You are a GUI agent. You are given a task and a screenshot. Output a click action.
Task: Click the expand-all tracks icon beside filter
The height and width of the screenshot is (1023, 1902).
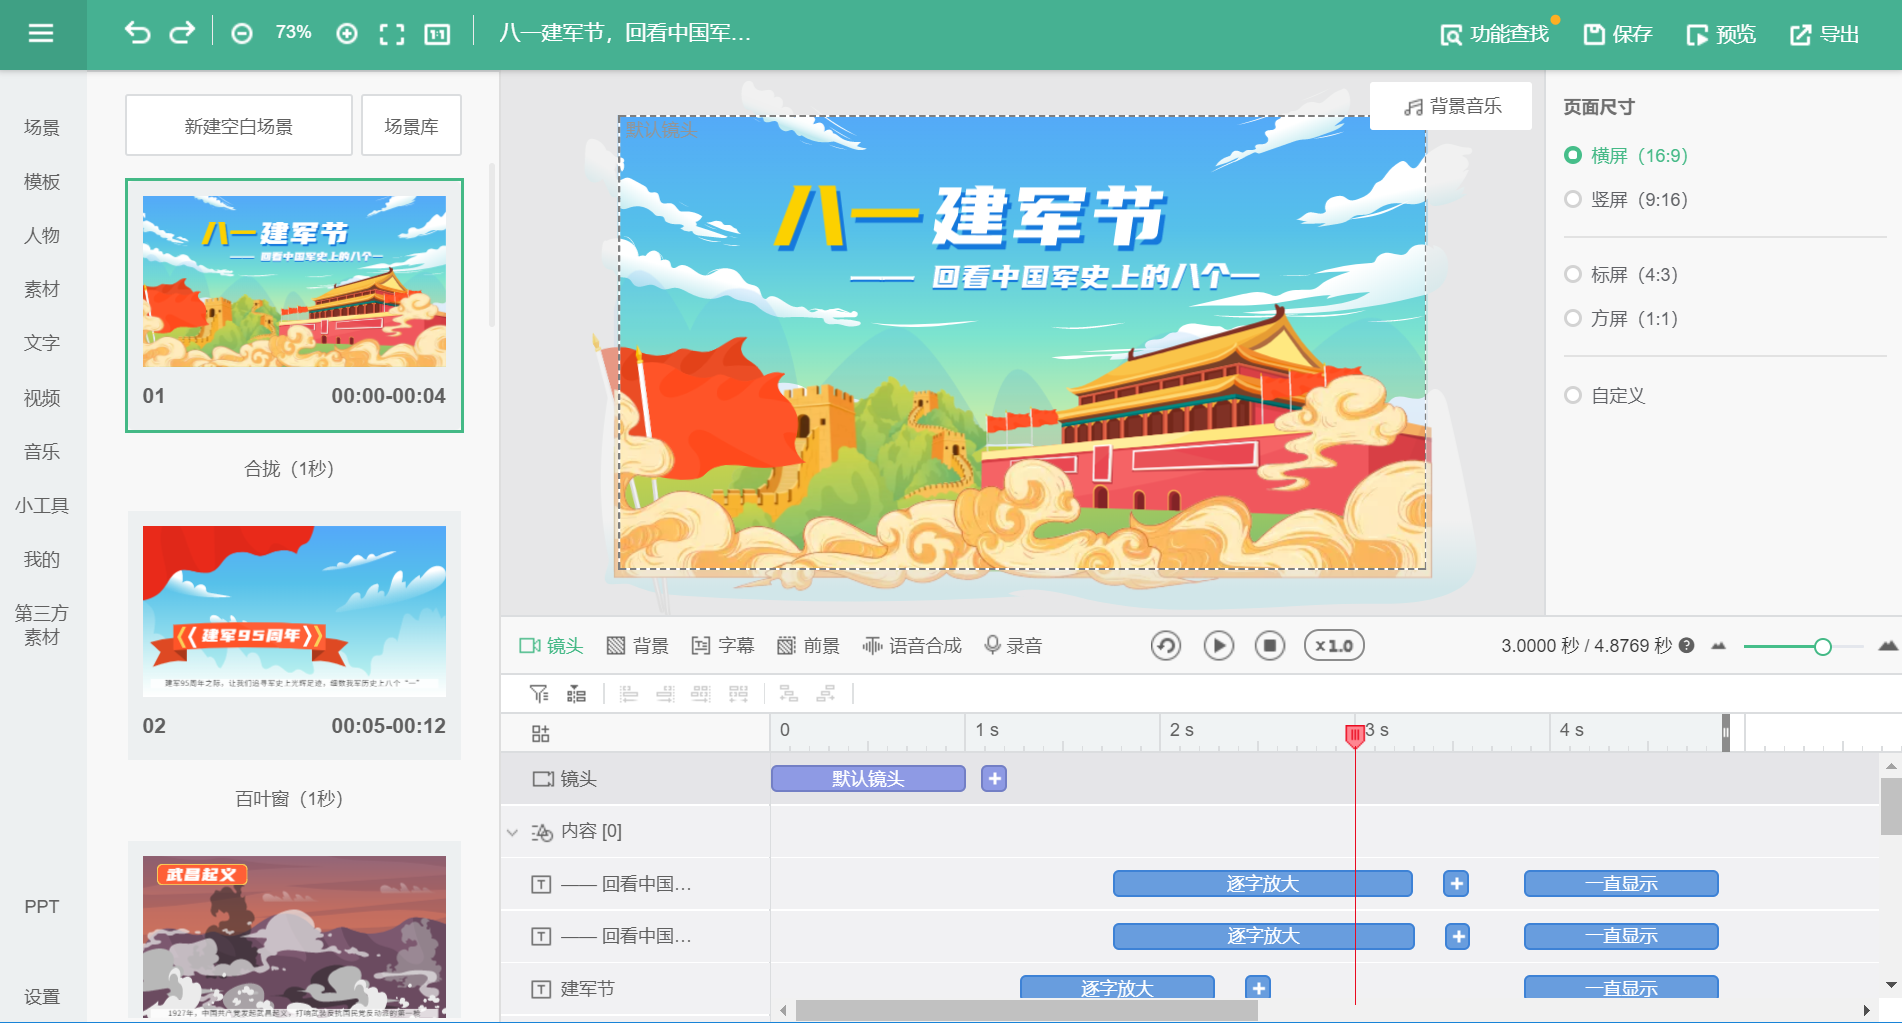point(576,693)
